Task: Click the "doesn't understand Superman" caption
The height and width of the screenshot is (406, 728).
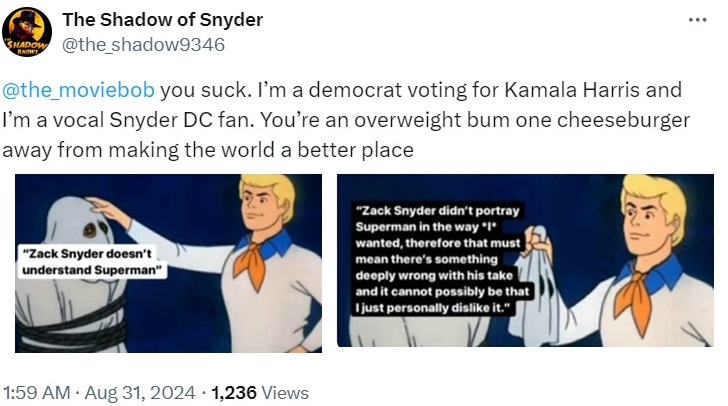Action: 92,262
